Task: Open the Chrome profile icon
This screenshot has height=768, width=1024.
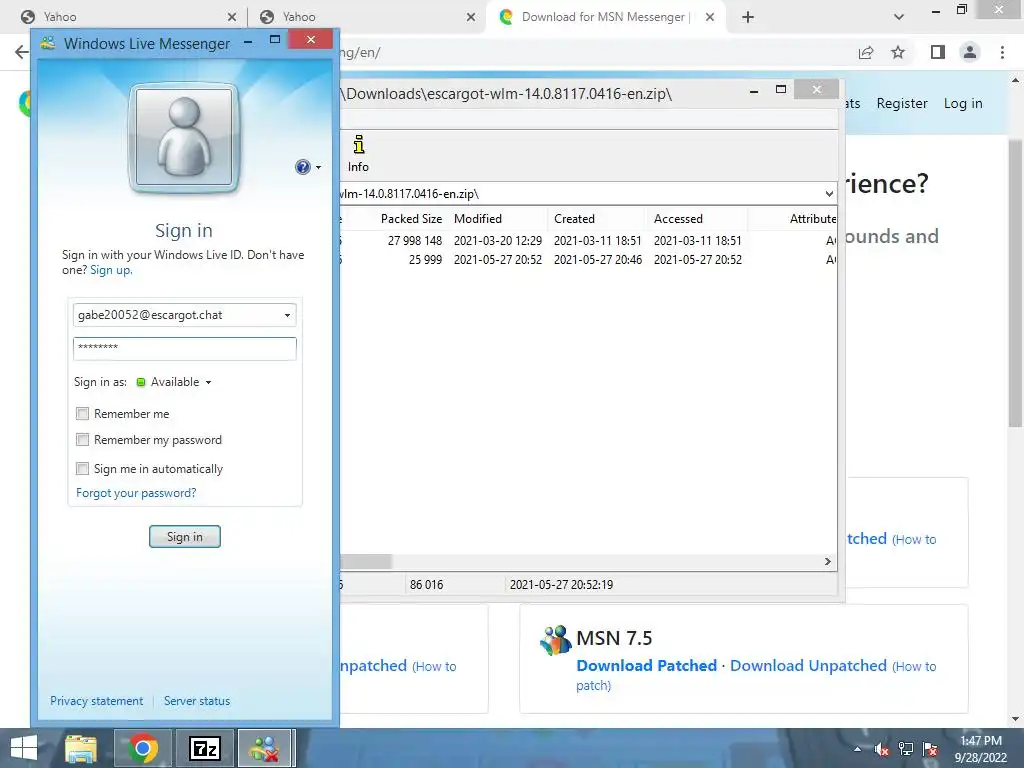Action: [x=970, y=52]
